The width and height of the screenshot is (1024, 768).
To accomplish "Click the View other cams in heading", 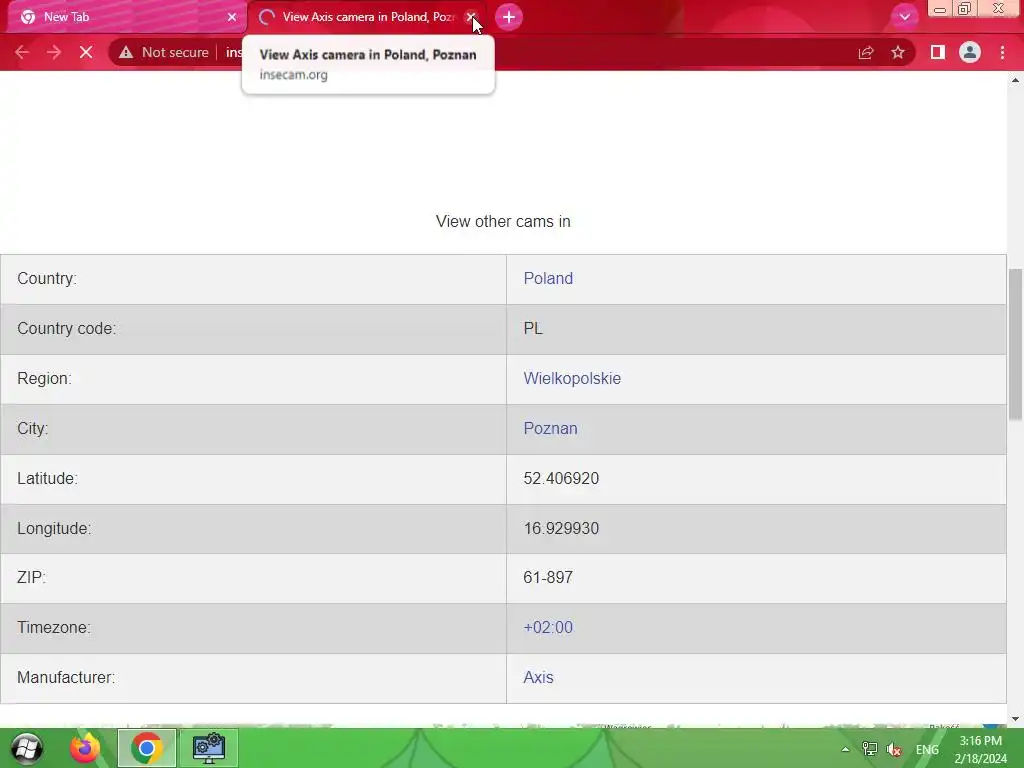I will [503, 221].
